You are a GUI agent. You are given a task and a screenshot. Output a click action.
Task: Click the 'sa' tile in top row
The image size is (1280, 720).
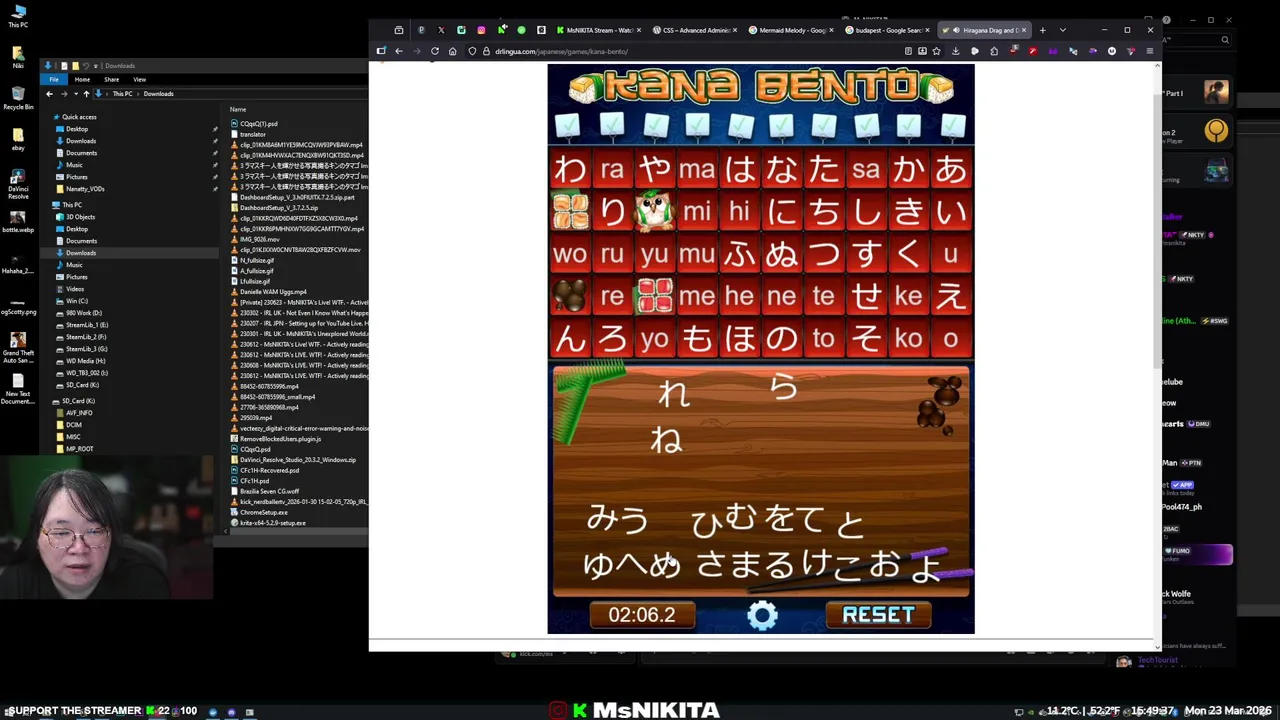[x=866, y=170]
